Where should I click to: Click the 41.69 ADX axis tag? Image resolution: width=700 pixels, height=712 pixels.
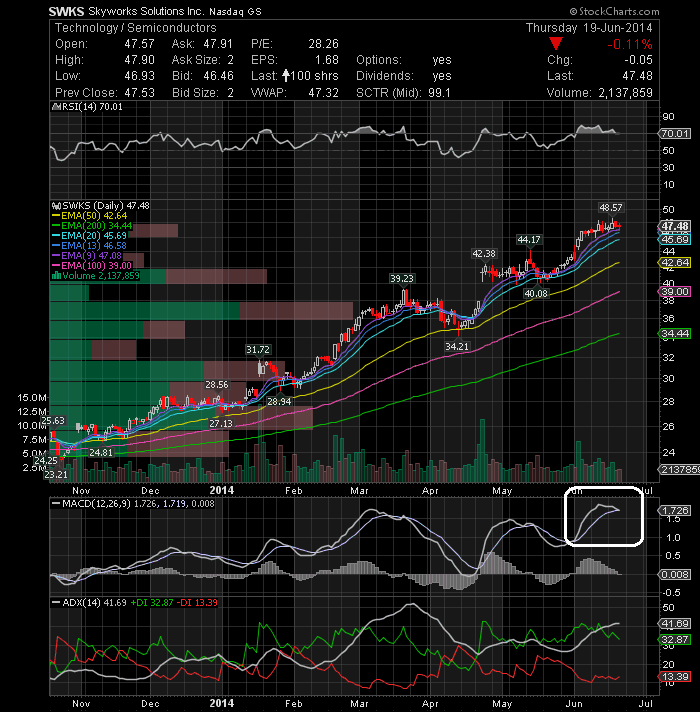tap(675, 623)
